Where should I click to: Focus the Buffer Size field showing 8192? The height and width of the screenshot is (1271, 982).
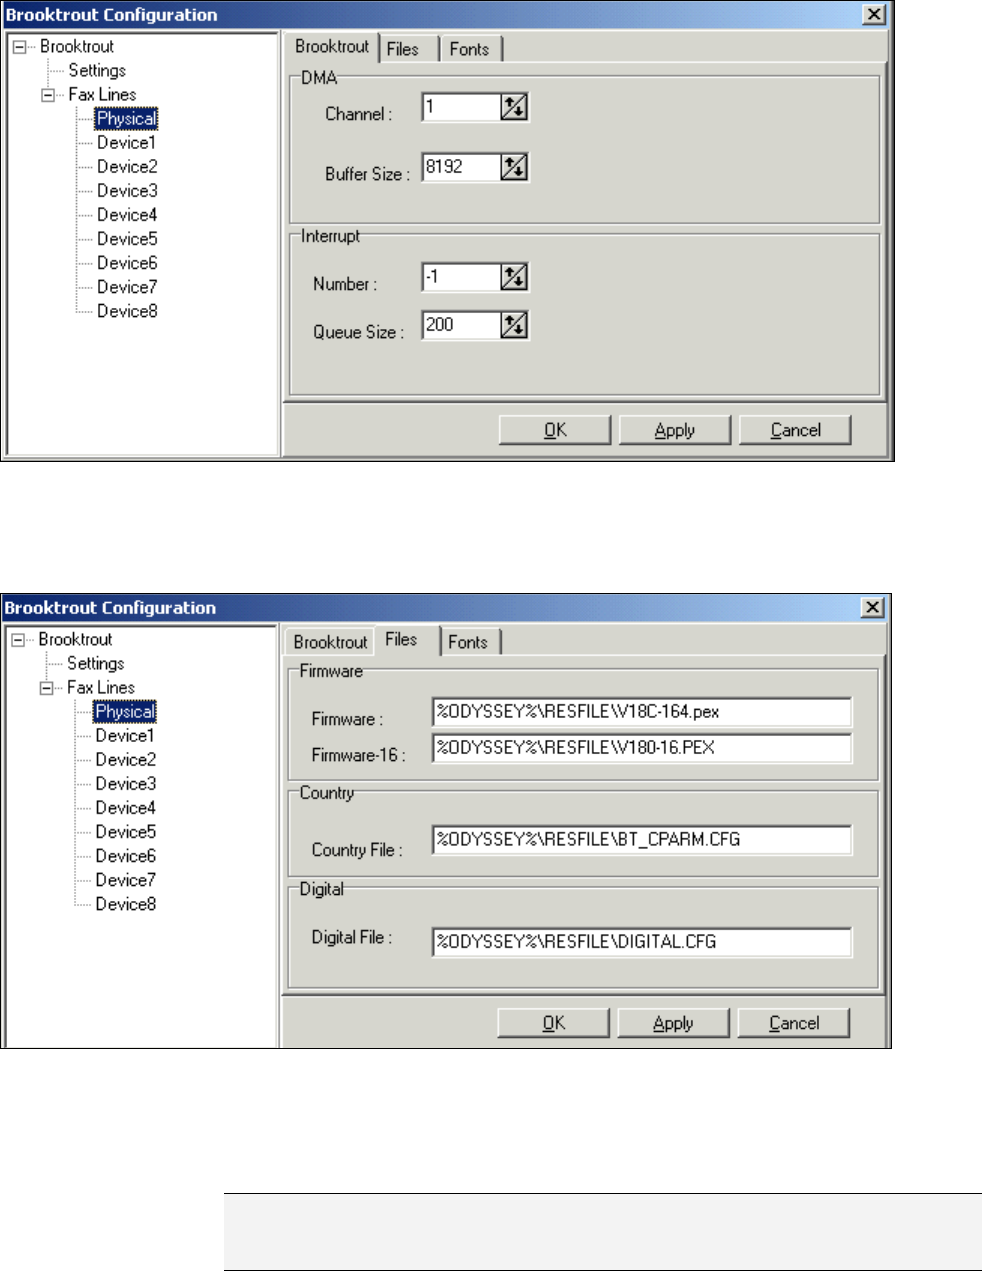click(460, 167)
